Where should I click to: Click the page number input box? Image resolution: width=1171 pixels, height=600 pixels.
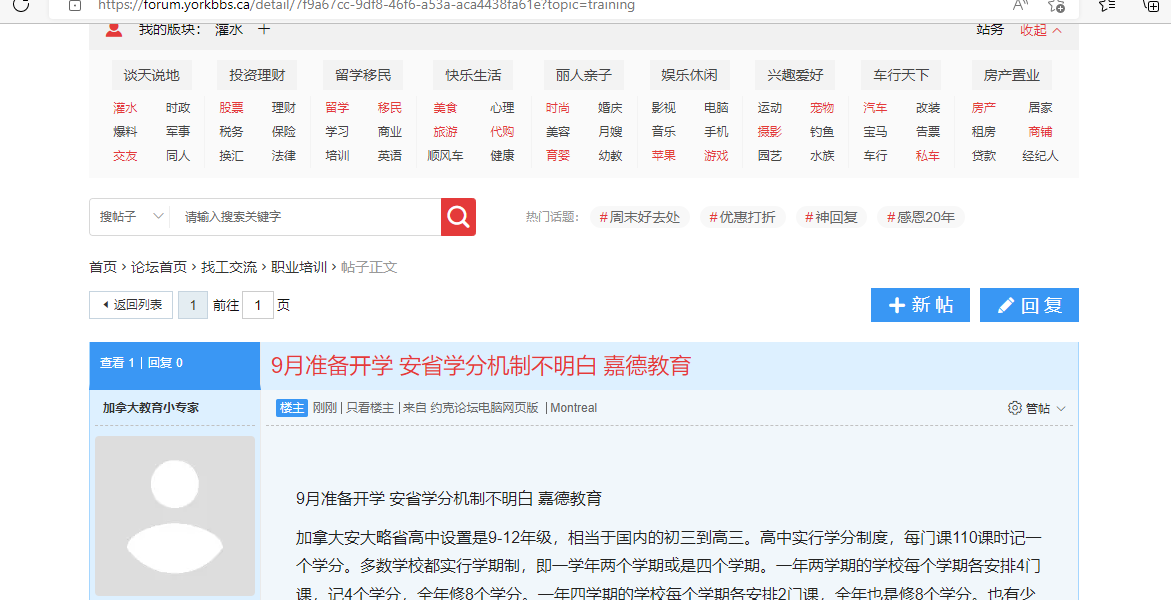pos(258,305)
